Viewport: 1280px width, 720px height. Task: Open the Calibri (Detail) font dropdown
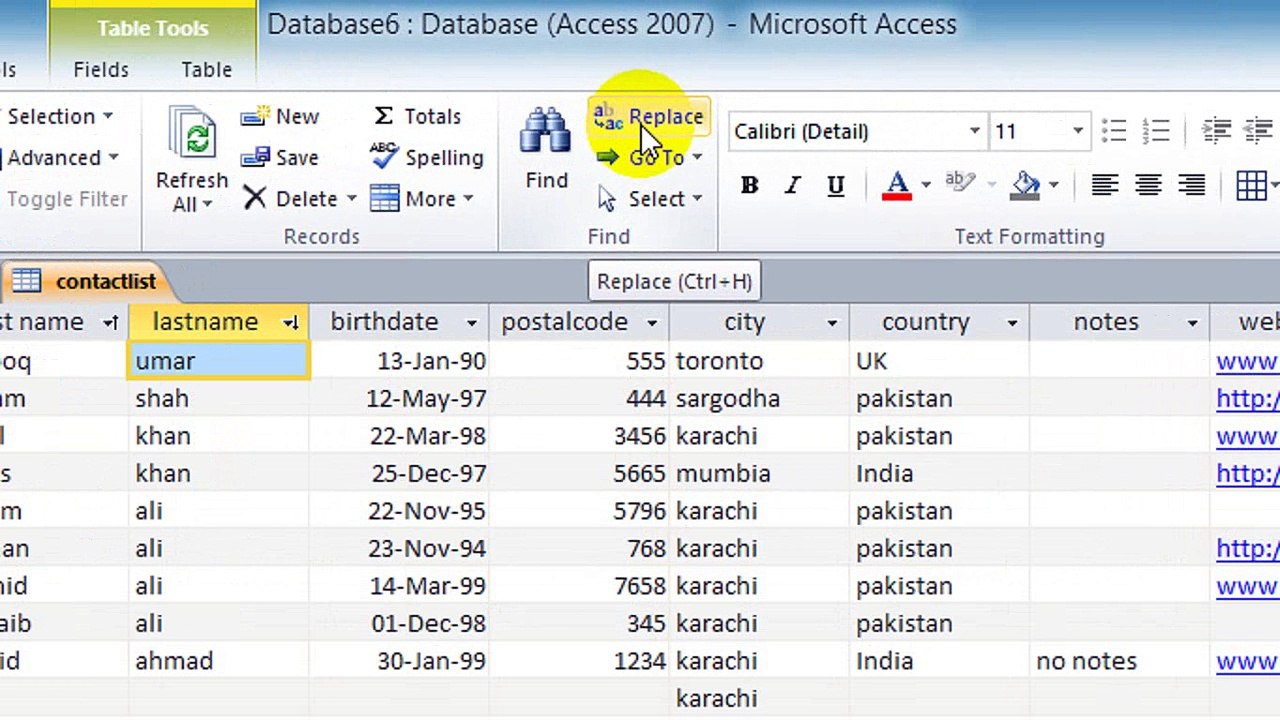click(974, 131)
